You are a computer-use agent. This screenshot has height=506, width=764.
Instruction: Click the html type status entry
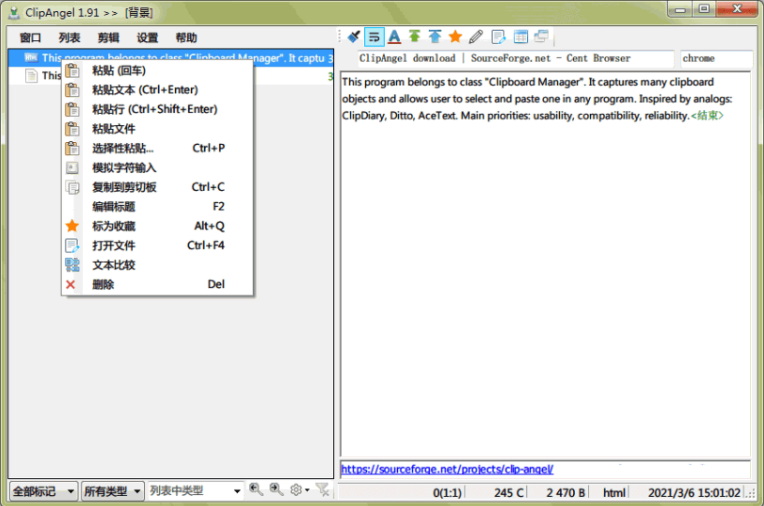(x=614, y=493)
